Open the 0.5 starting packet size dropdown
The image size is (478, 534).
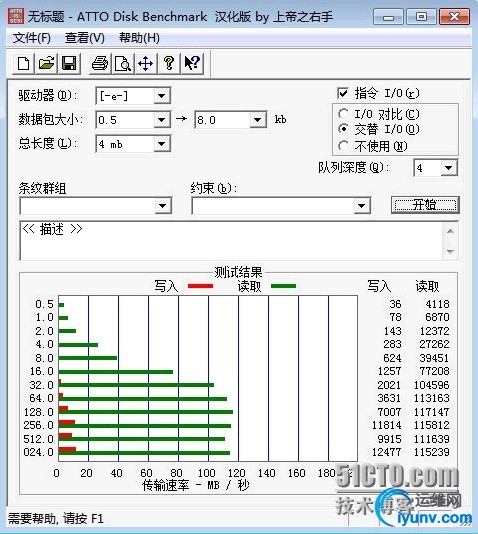pos(162,120)
